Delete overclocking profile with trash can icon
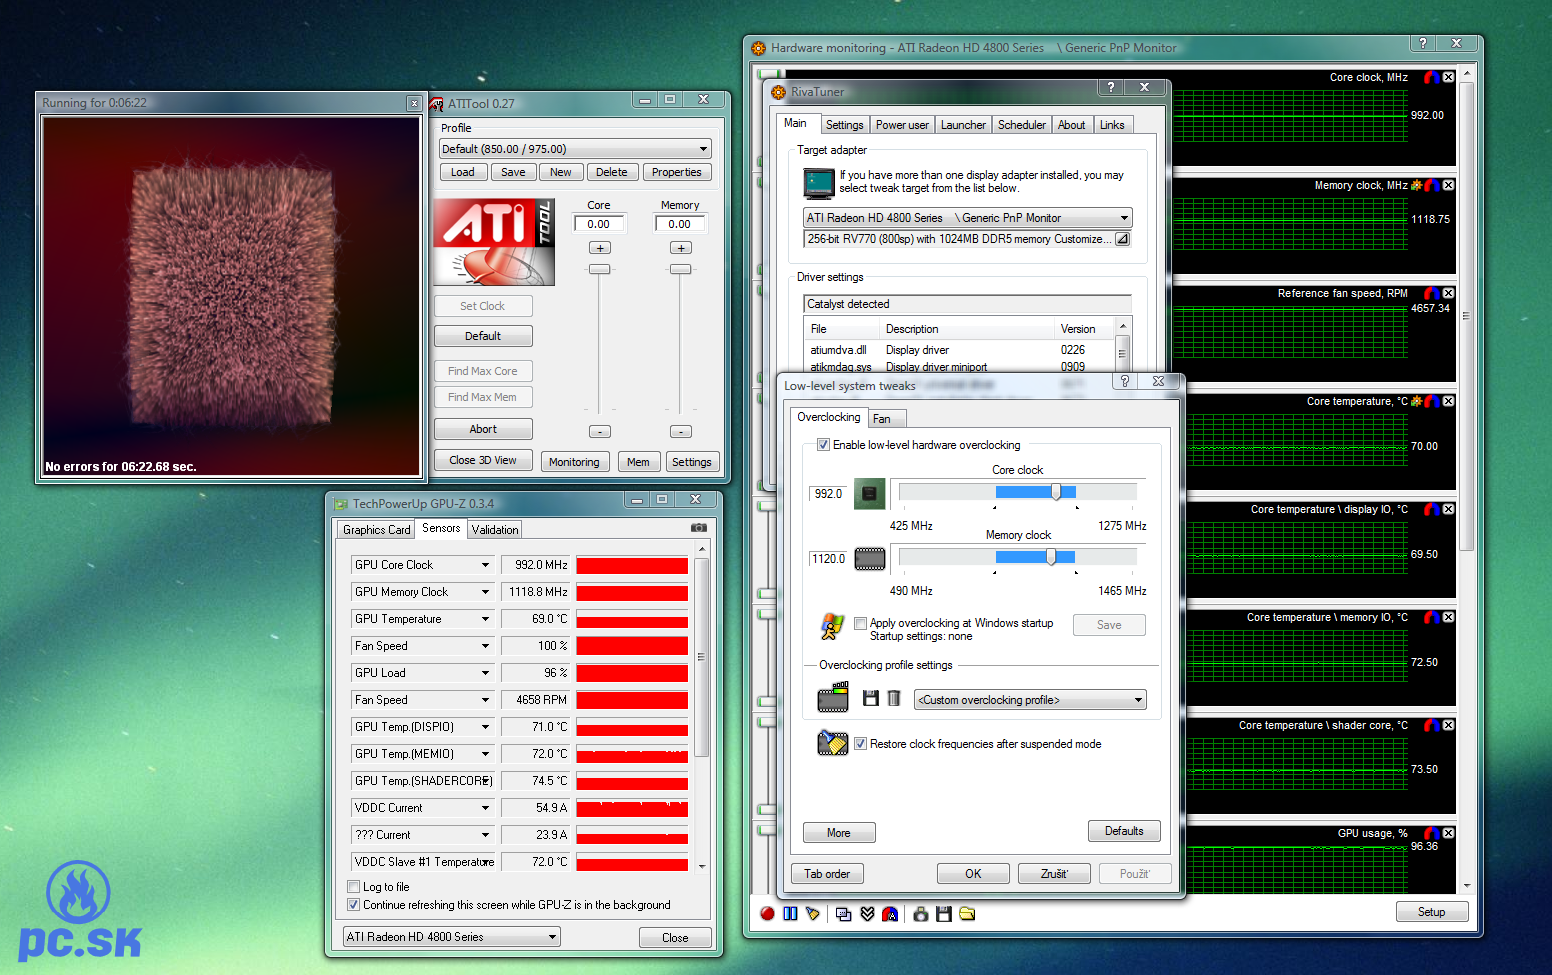1552x975 pixels. [894, 698]
